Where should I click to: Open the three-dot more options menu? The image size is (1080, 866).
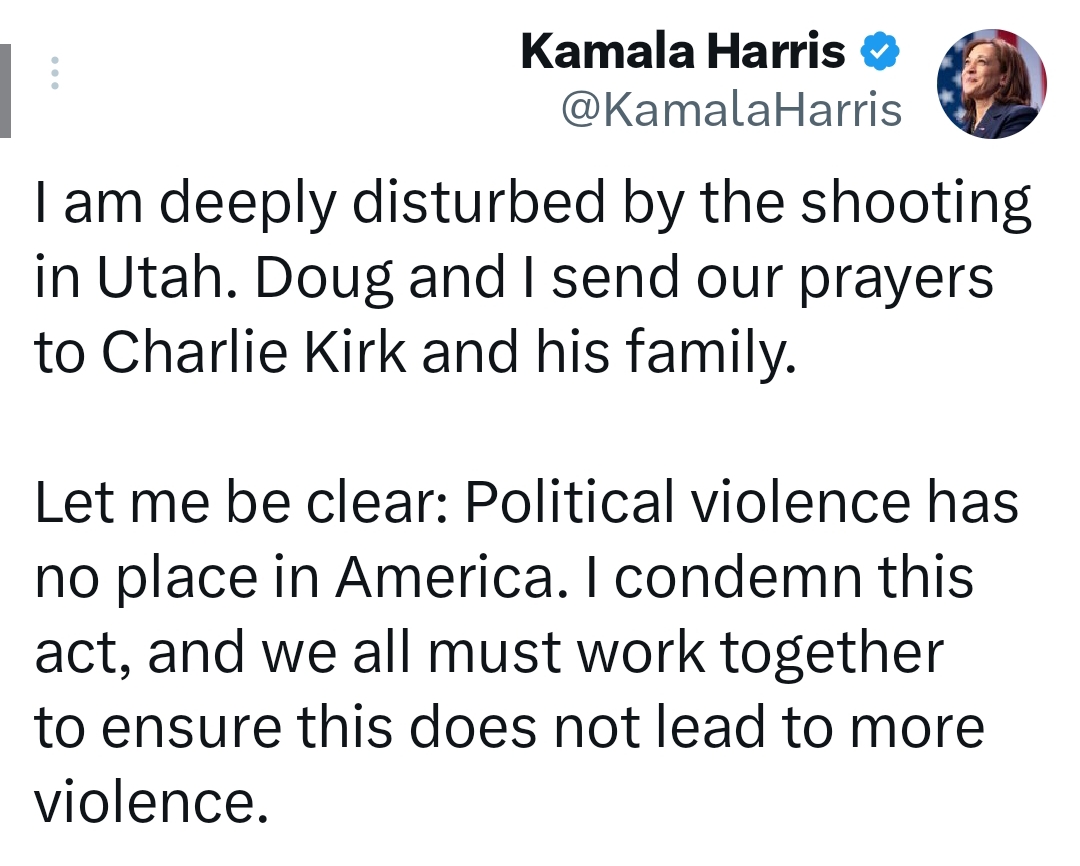[55, 72]
